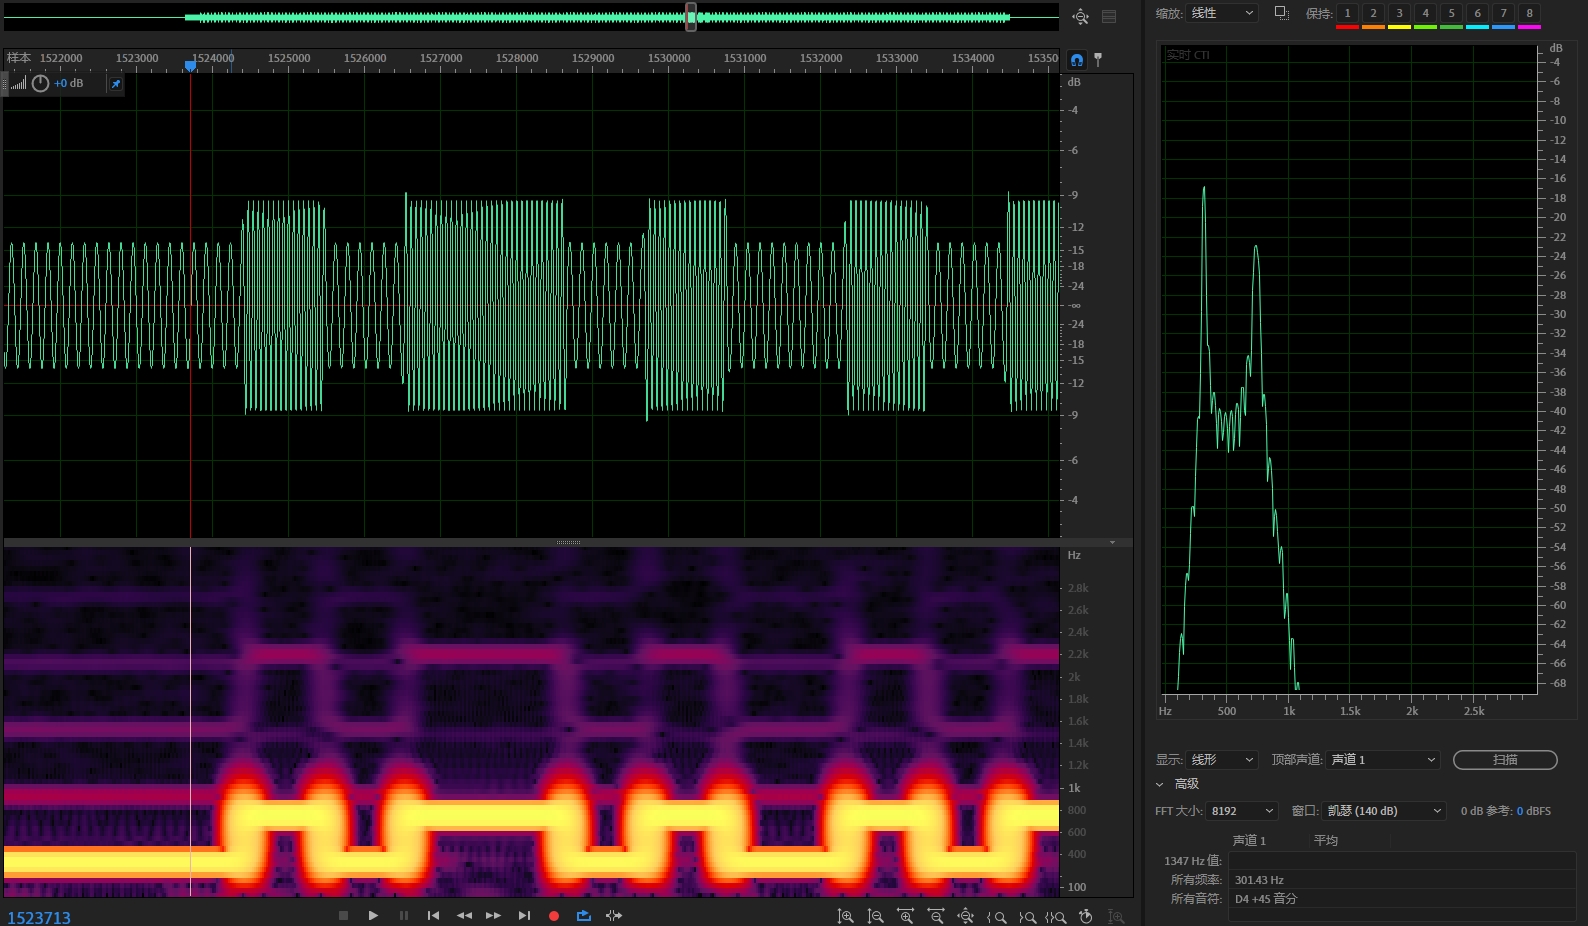
Task: Click the pin icon on the volume HUD
Action: (x=116, y=84)
